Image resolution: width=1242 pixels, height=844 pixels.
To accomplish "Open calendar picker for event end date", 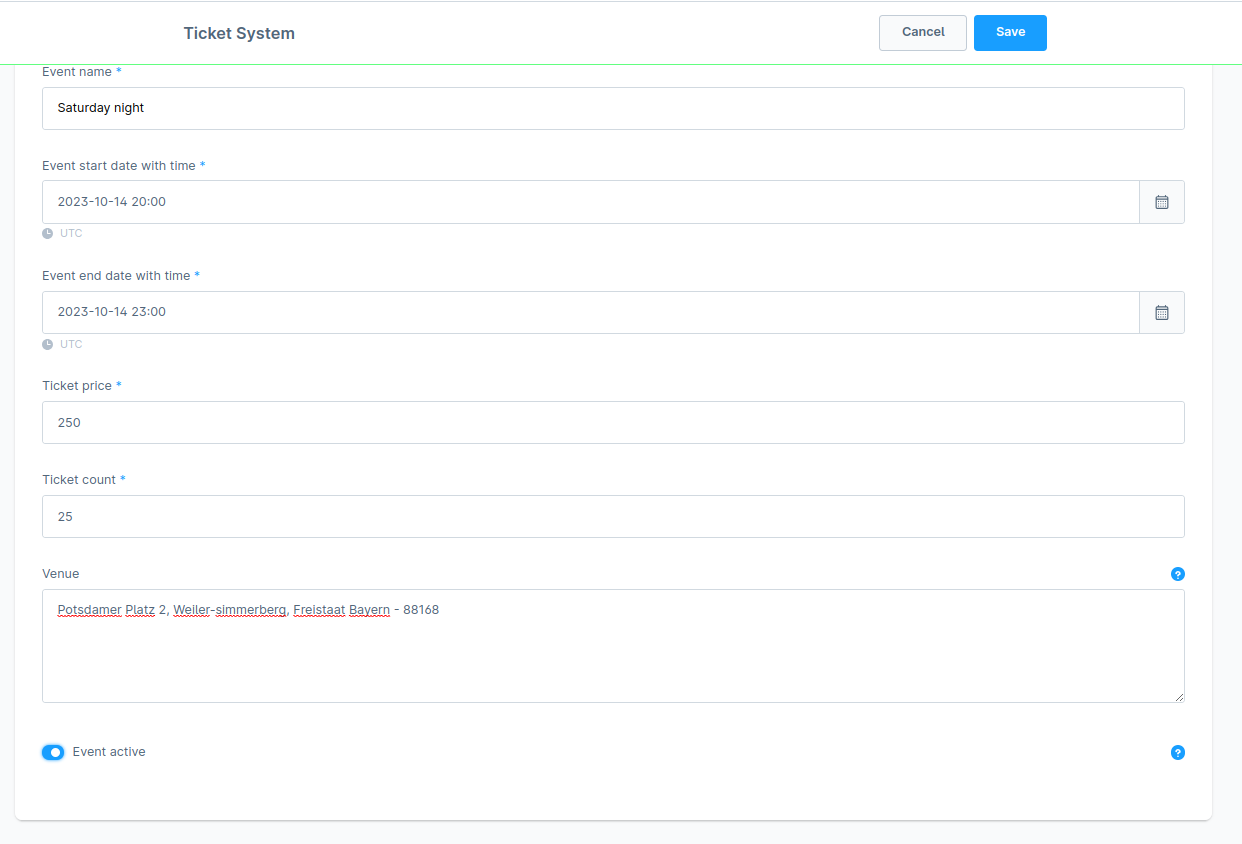I will pos(1162,312).
